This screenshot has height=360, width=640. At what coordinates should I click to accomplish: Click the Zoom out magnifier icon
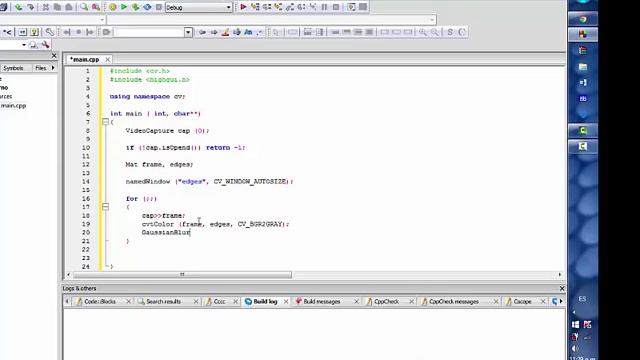[x=435, y=32]
